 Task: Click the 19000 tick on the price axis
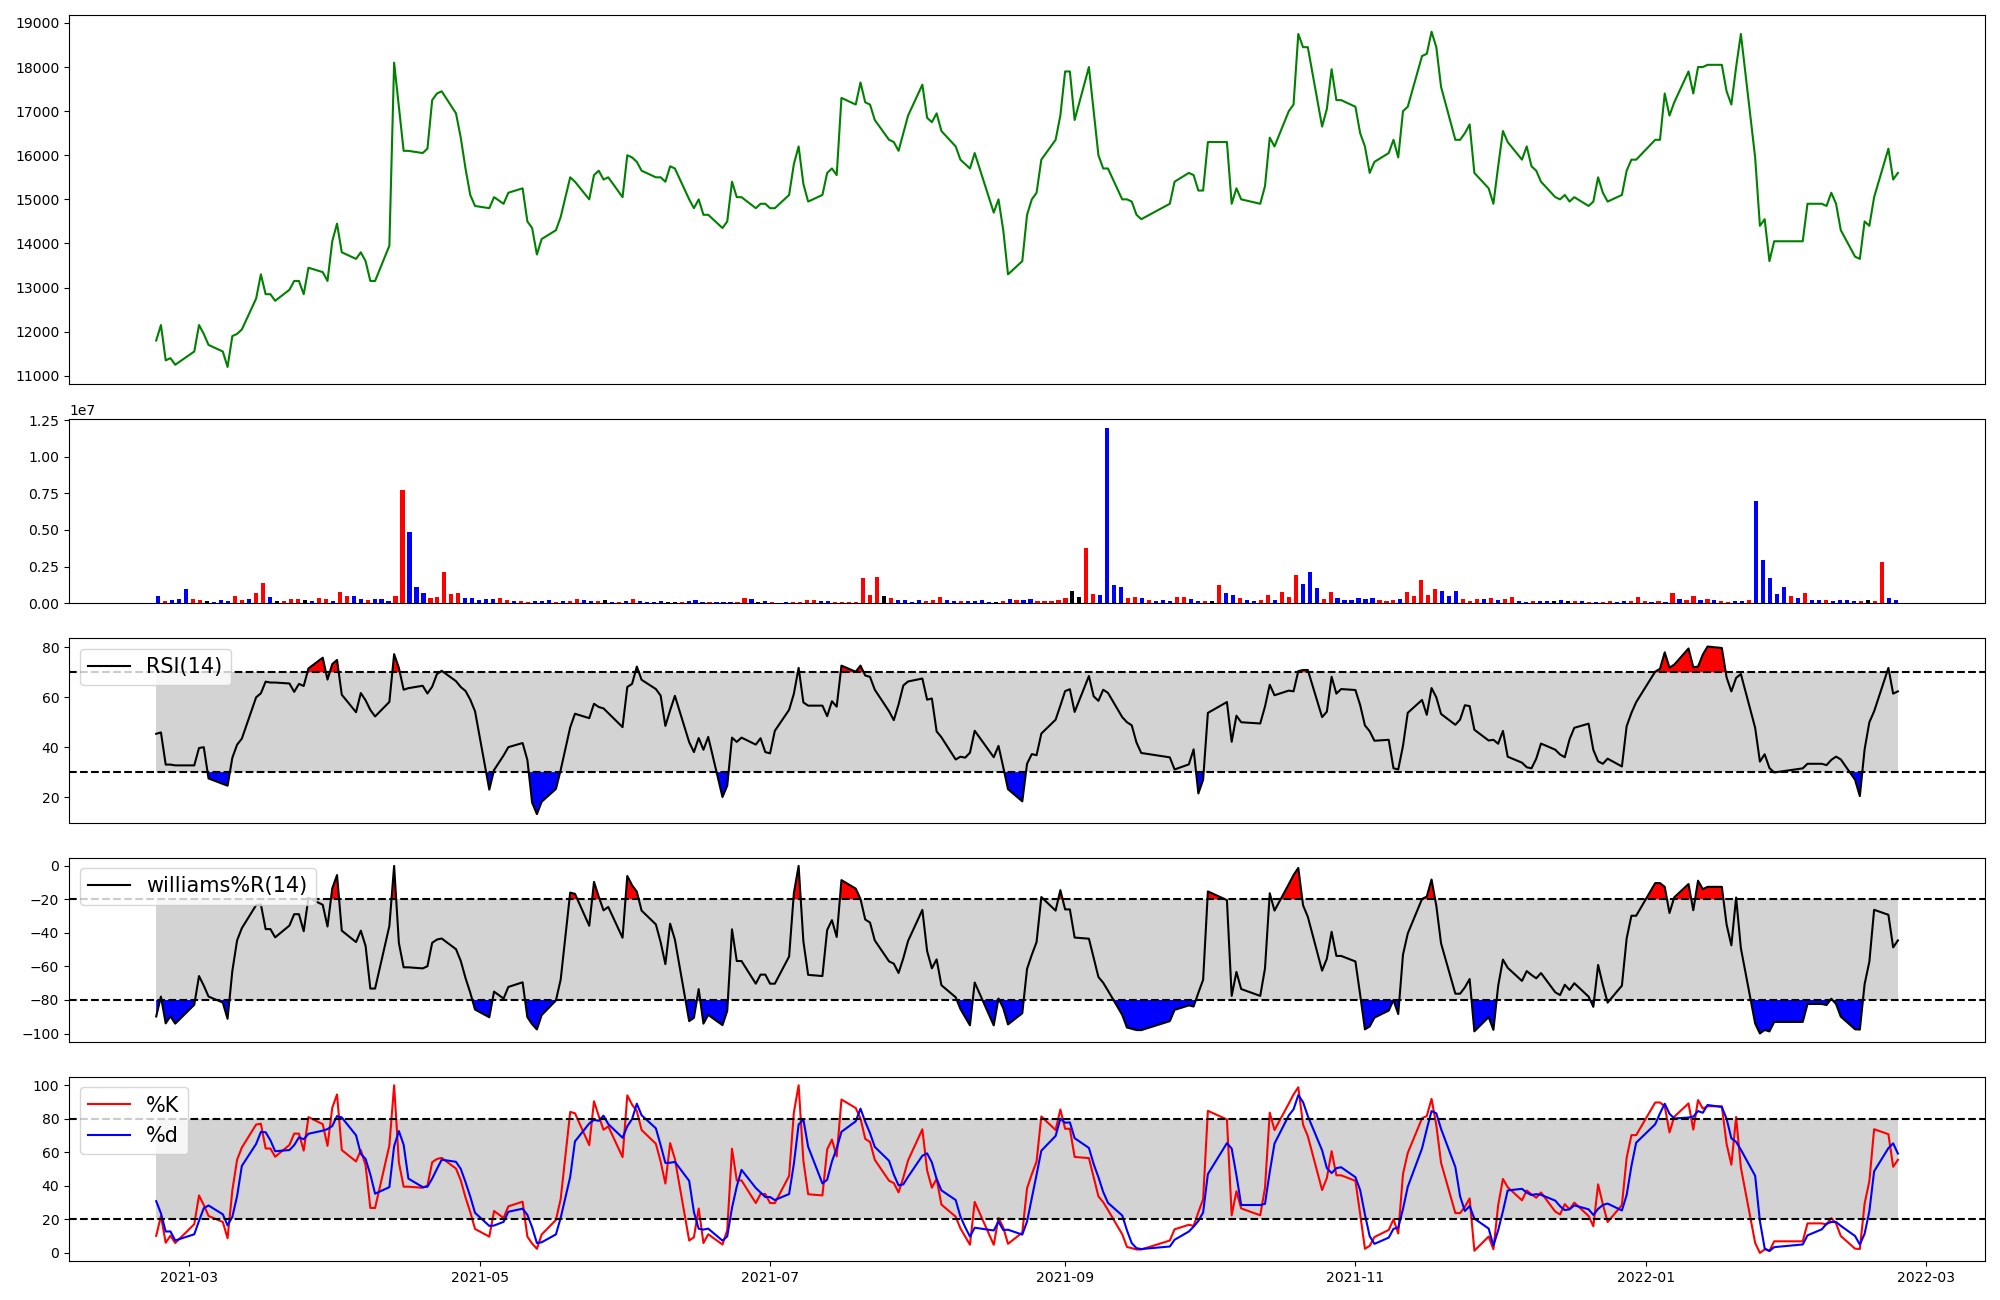click(38, 23)
